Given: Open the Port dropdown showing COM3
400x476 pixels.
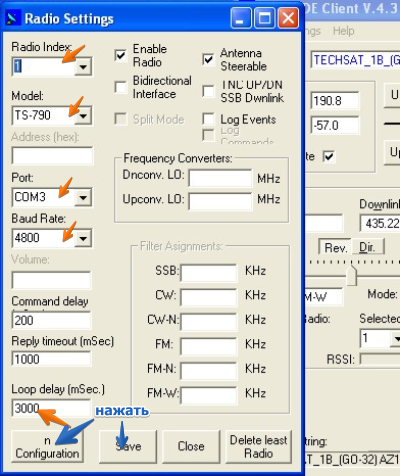Looking at the screenshot, I should [83, 198].
